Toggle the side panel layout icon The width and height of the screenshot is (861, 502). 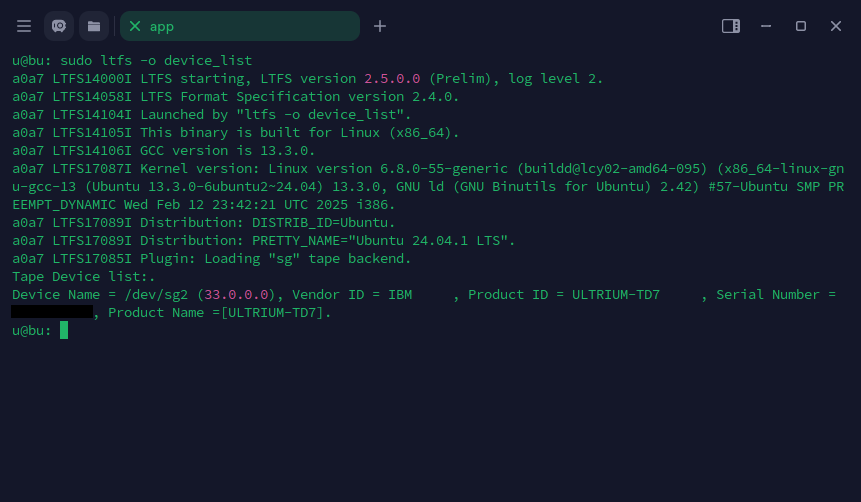click(x=731, y=26)
